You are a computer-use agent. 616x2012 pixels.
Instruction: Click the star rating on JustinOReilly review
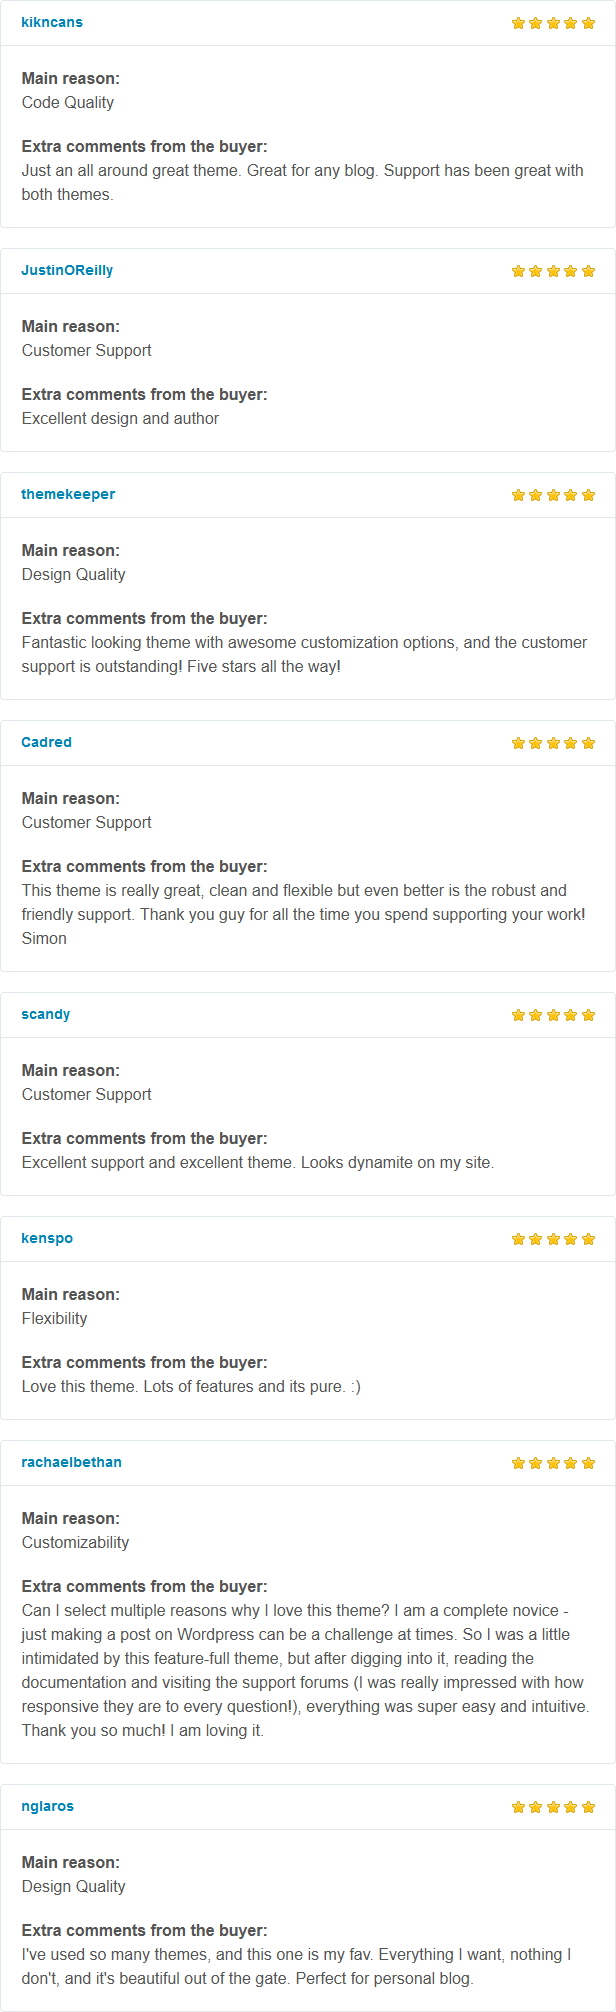(553, 271)
